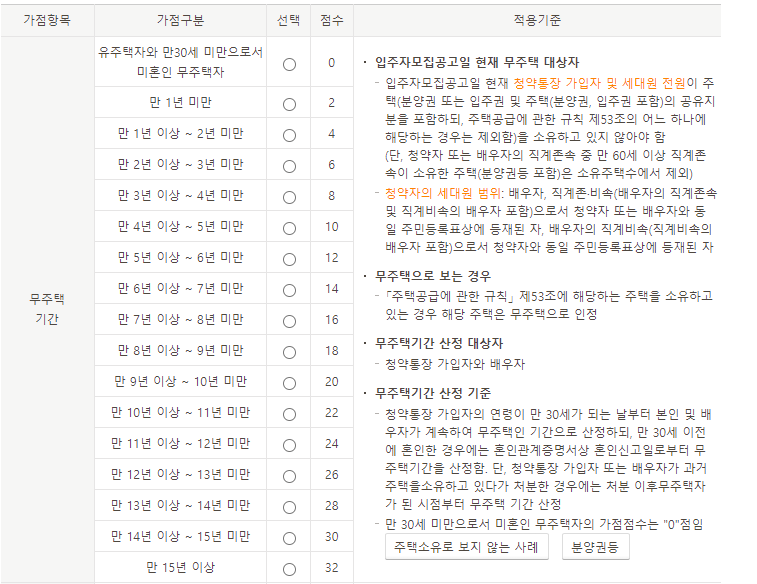Image resolution: width=757 pixels, height=584 pixels.
Task: Choose 만 9년 이상 ~ 10년 미만 radio
Action: (289, 382)
